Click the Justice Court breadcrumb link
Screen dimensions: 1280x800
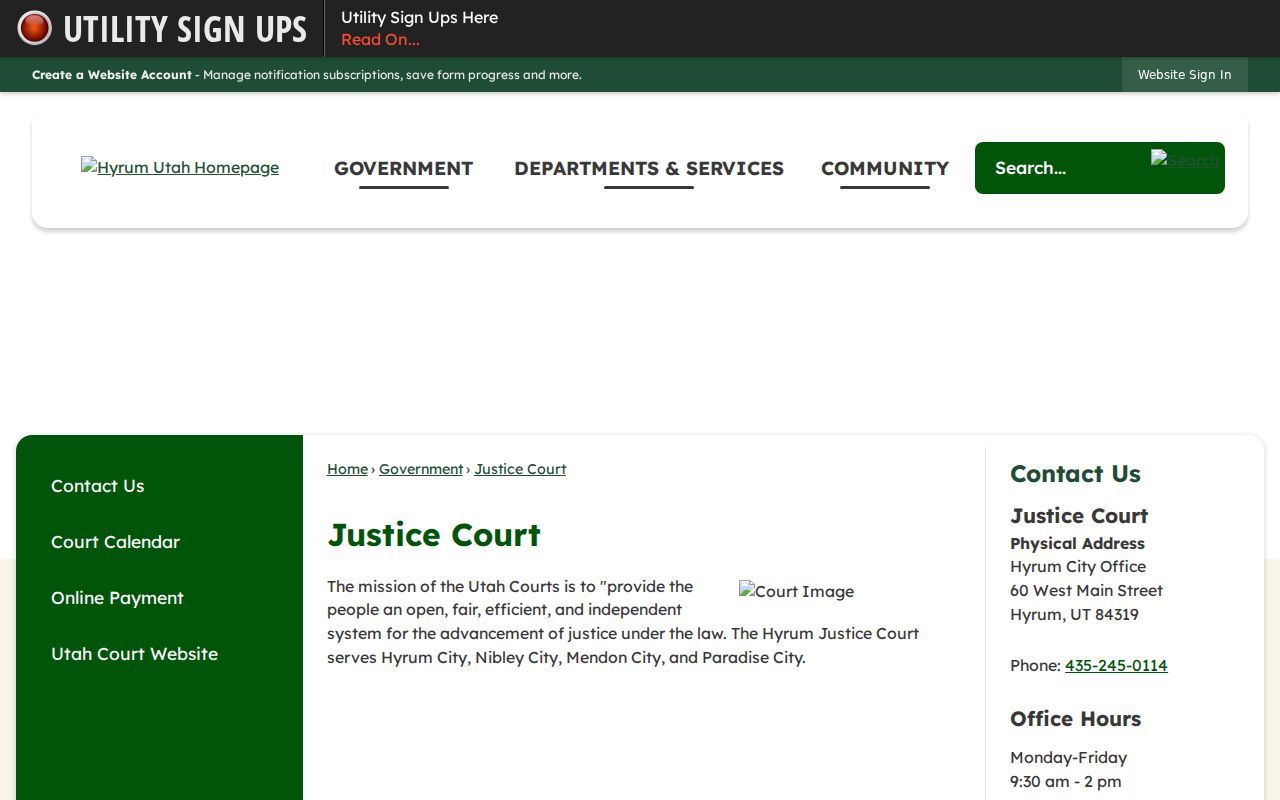click(520, 469)
